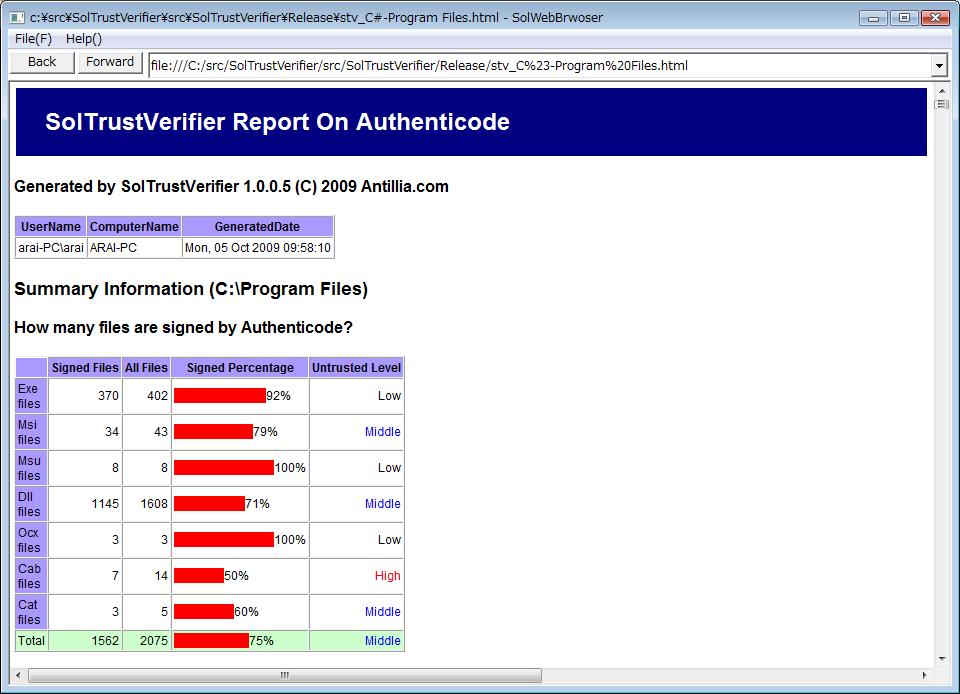Click the 'Mon, 05 Oct 2009 09:58:10' cell

point(257,248)
